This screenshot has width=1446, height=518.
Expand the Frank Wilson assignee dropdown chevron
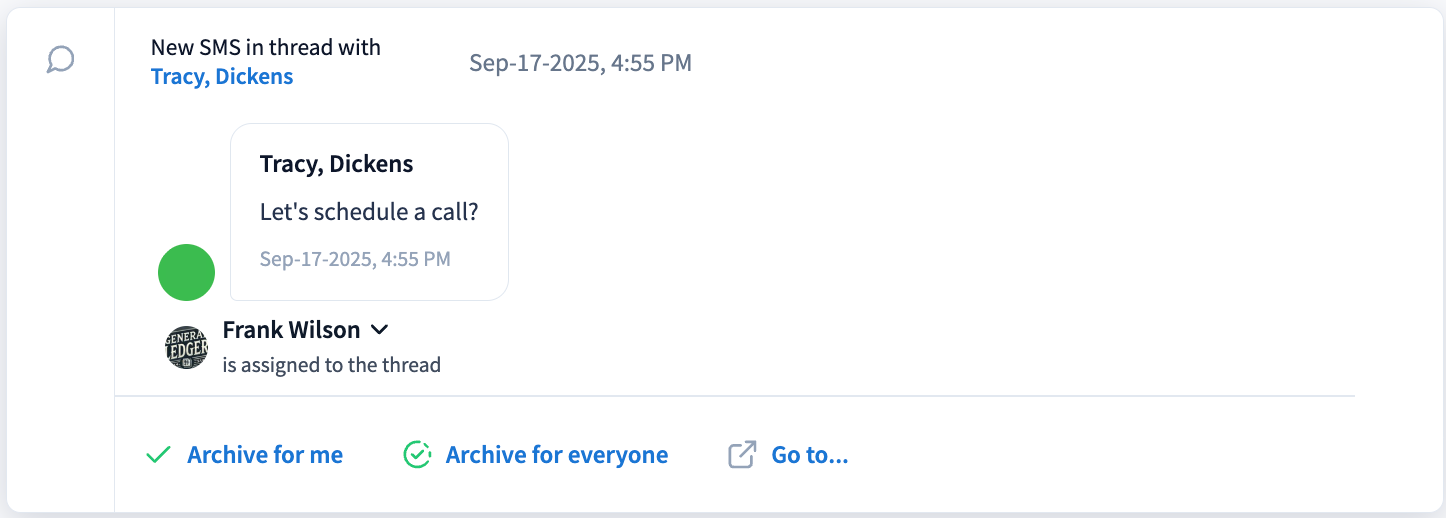pyautogui.click(x=379, y=329)
